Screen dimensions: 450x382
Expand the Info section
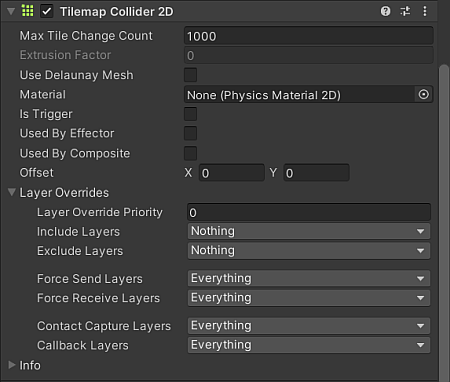point(12,365)
